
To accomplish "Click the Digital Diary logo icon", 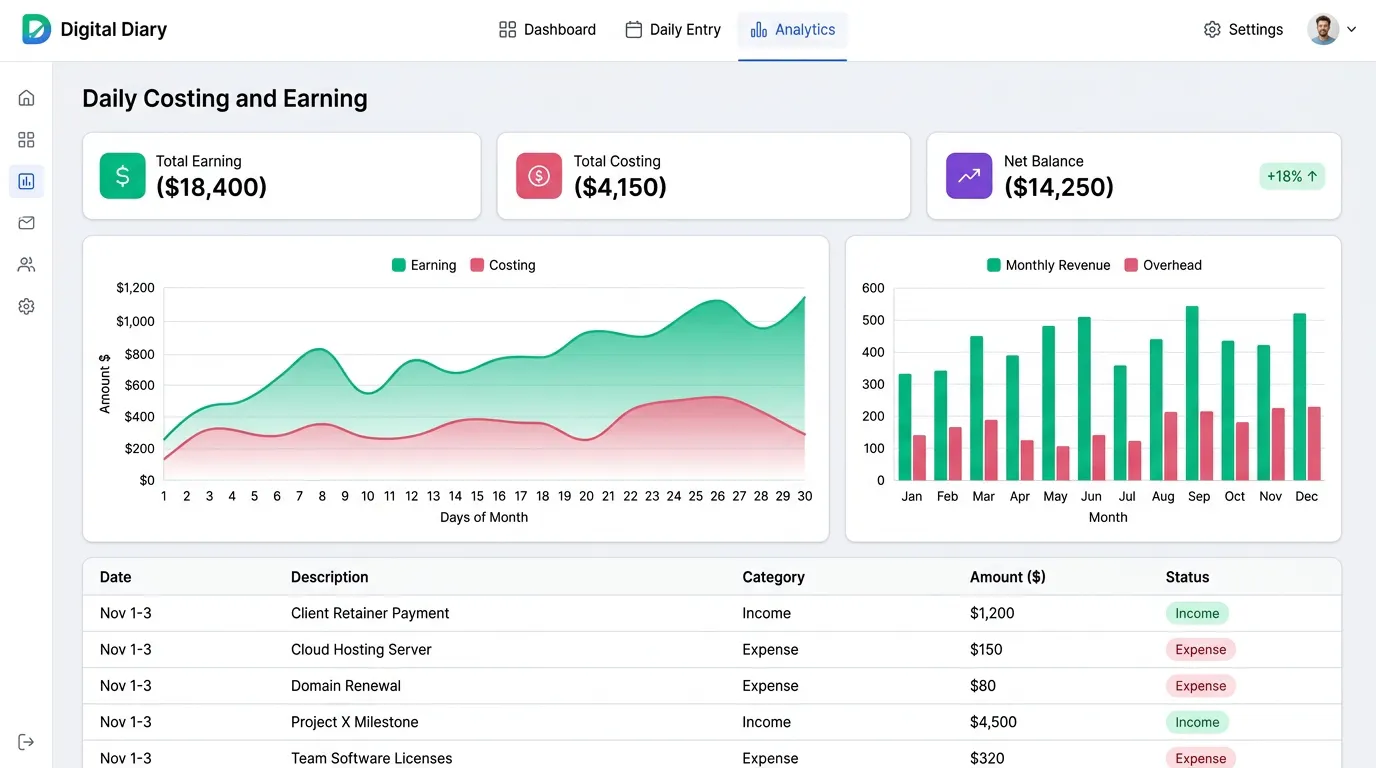I will click(36, 30).
